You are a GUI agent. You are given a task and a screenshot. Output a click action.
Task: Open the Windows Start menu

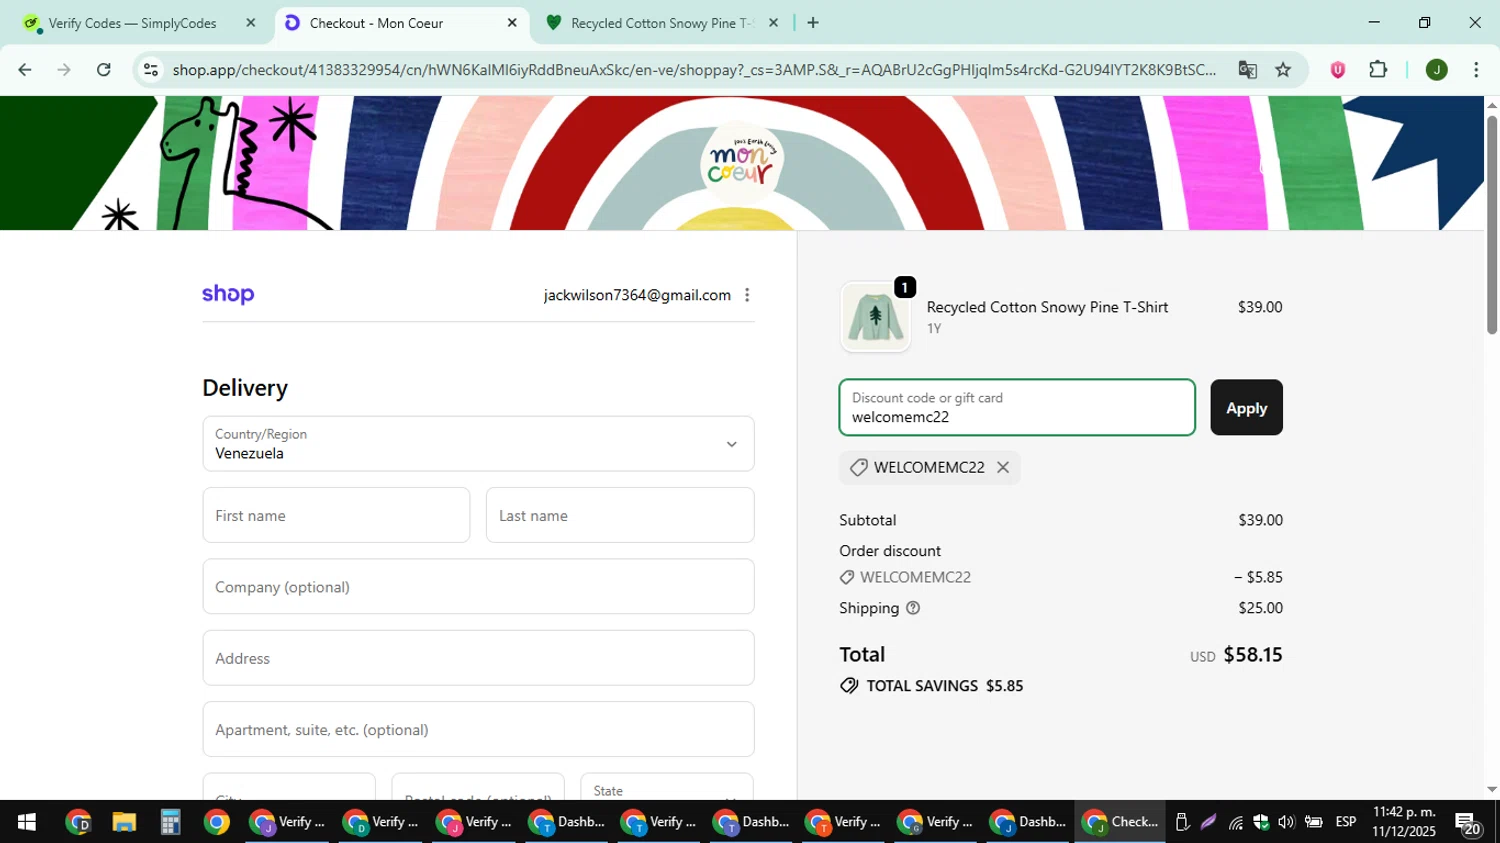pos(27,822)
